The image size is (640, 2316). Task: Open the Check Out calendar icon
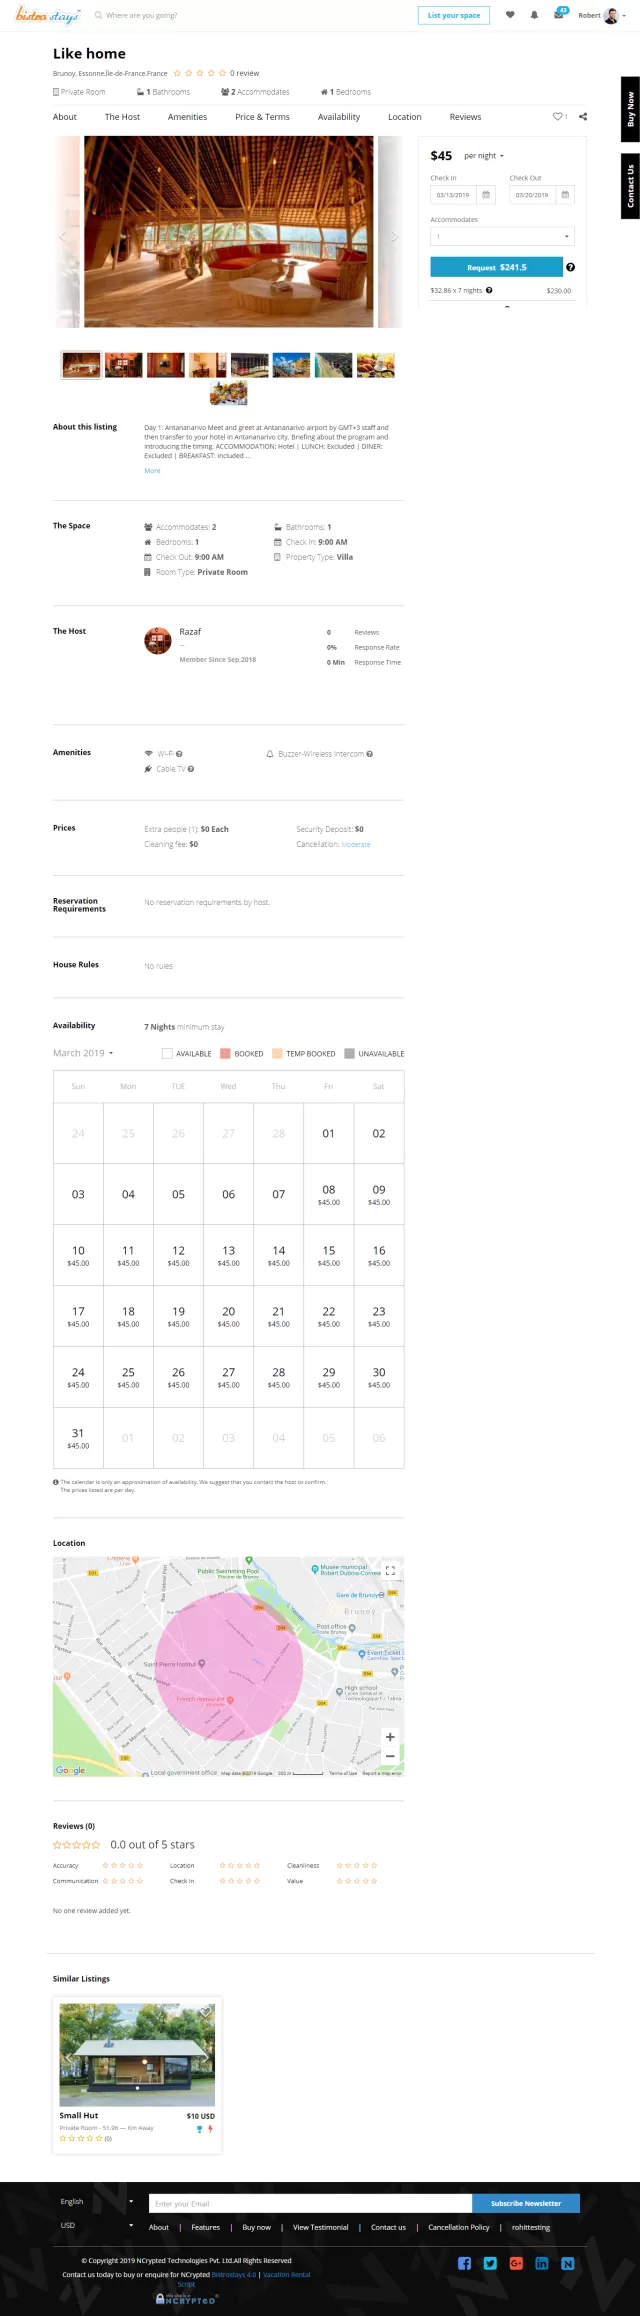click(565, 195)
